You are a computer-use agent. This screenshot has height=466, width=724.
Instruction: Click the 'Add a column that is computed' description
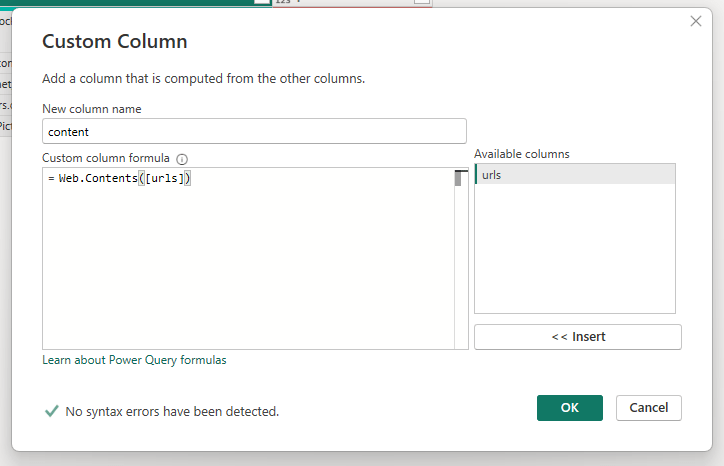point(203,78)
